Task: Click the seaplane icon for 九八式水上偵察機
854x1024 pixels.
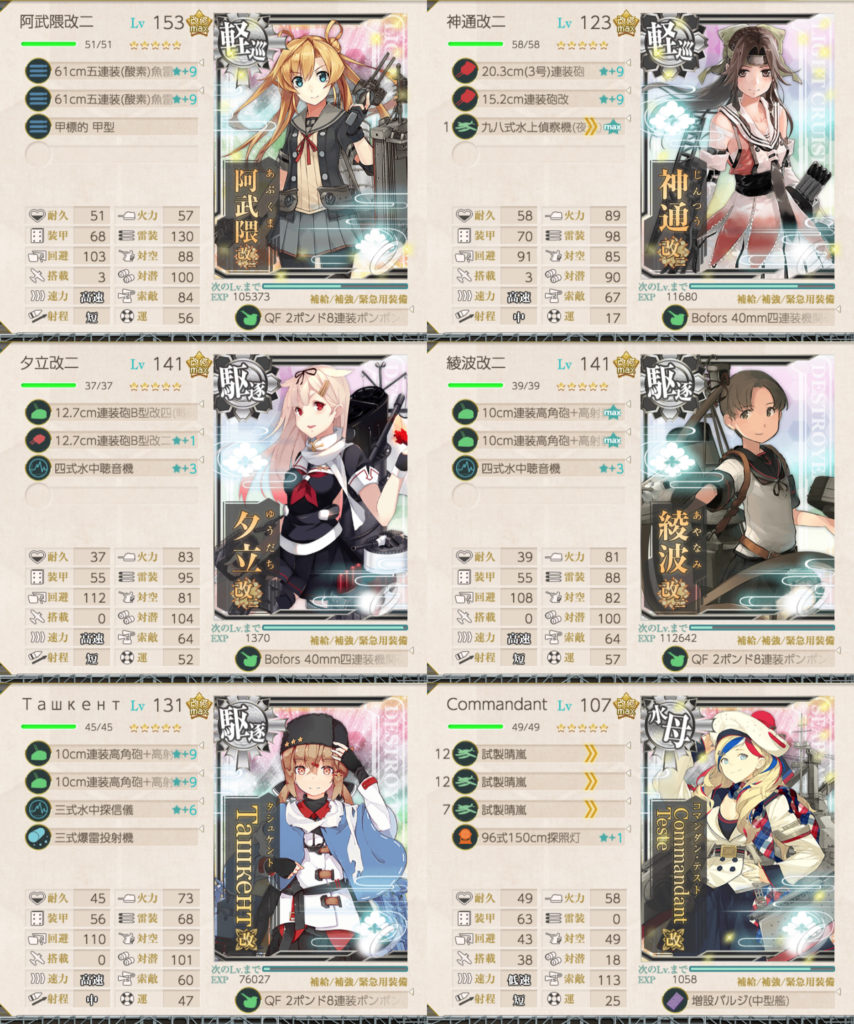Action: (x=465, y=127)
